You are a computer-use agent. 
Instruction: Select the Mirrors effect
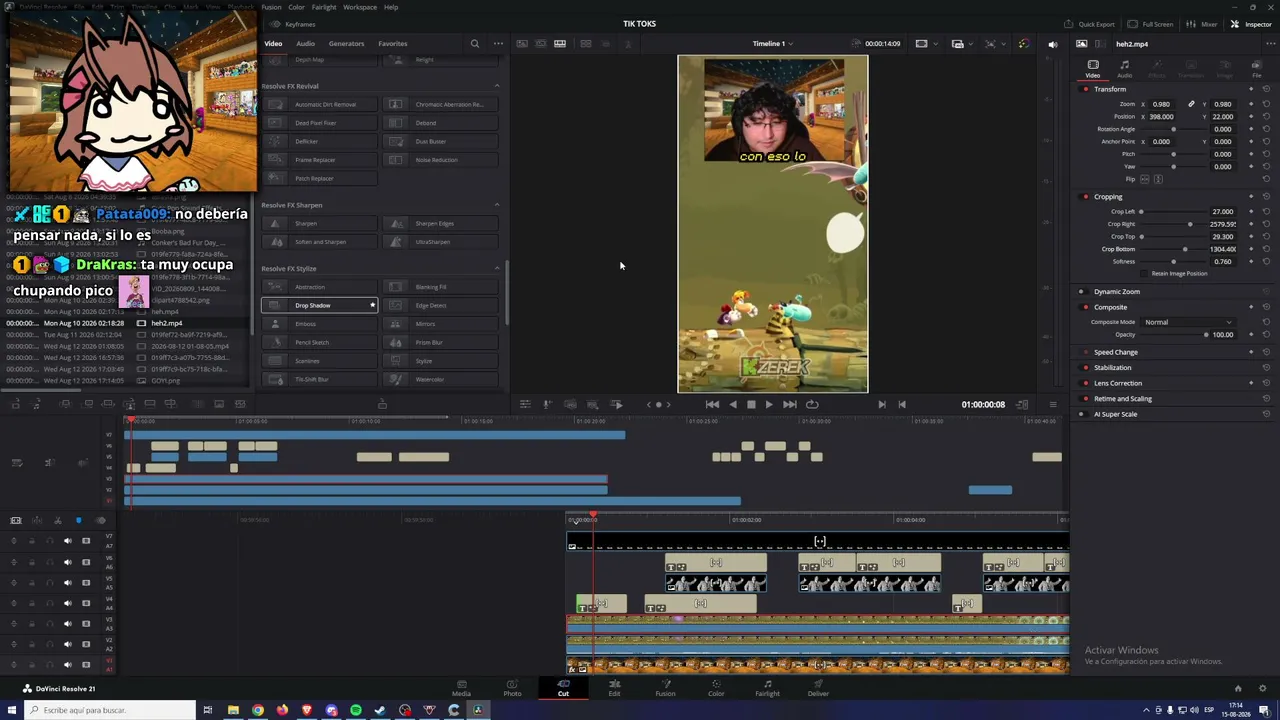pyautogui.click(x=440, y=324)
